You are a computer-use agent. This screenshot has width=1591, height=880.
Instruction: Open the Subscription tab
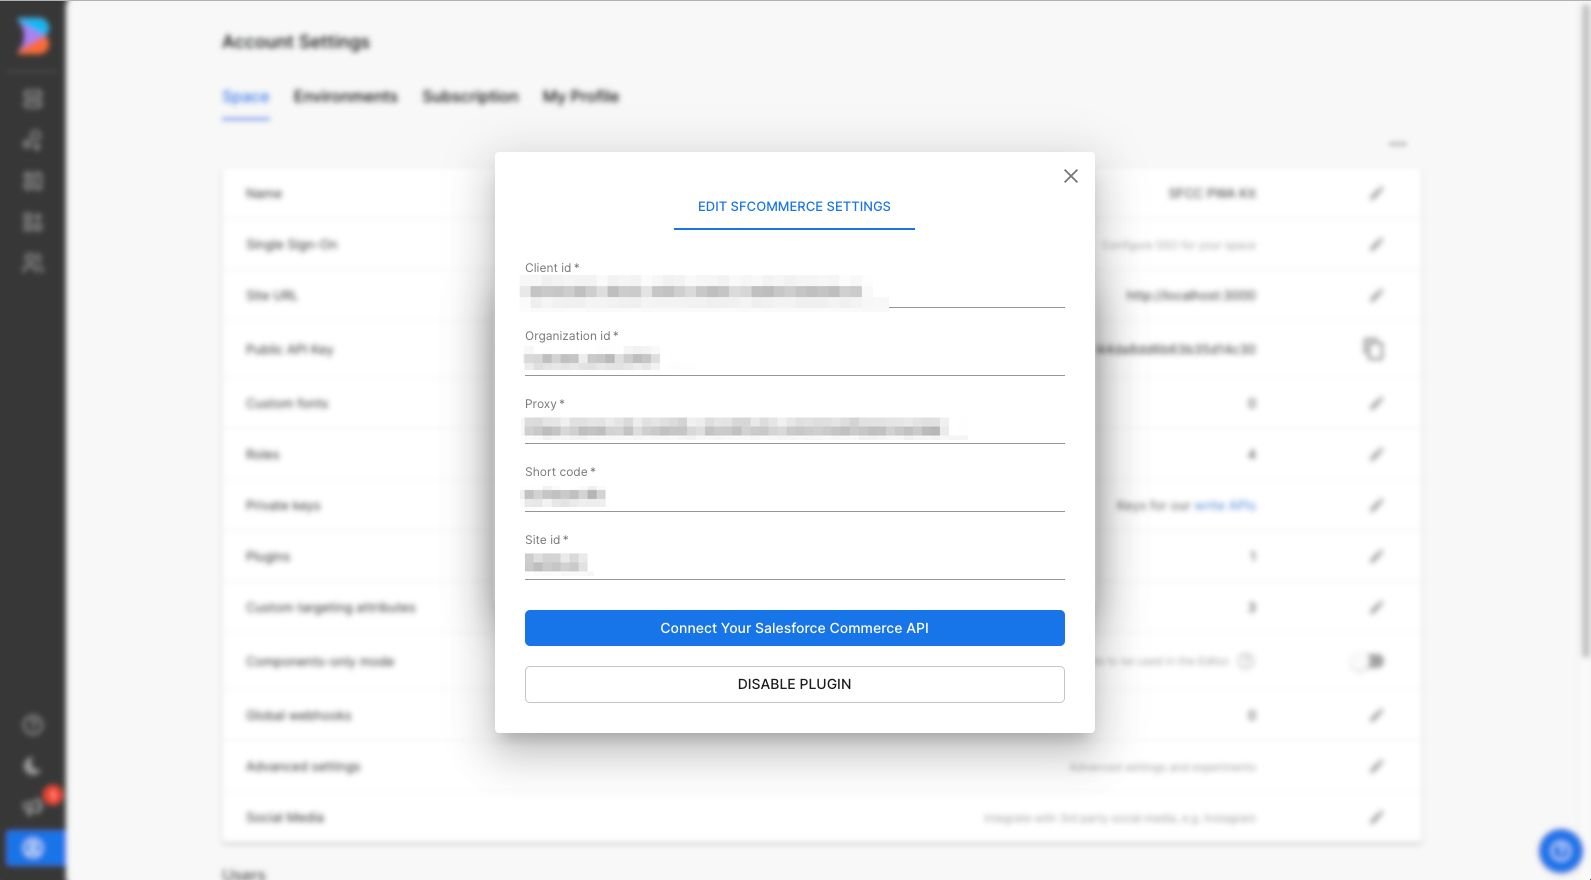(x=470, y=97)
